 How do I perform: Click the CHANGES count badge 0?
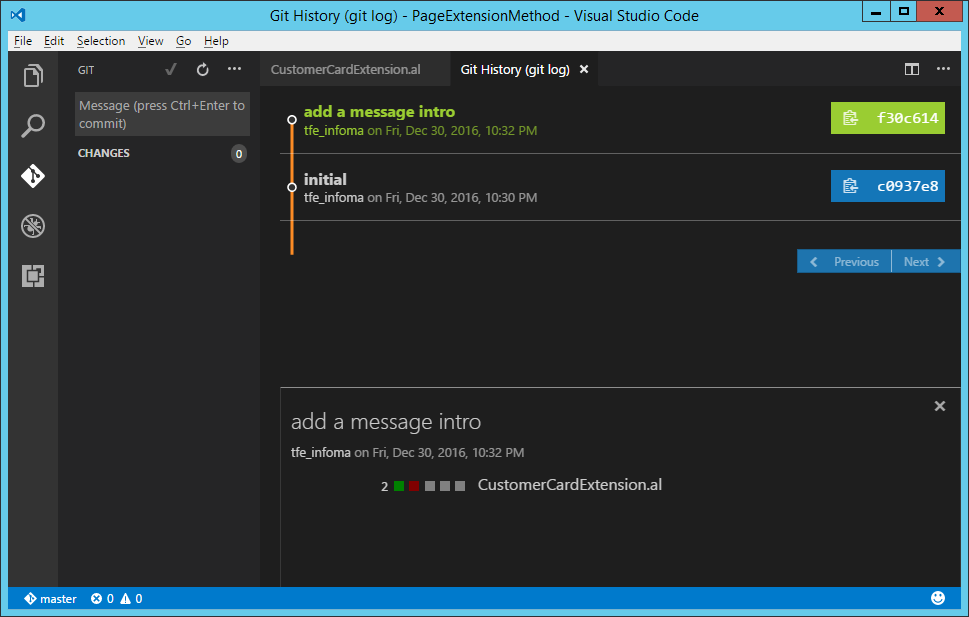(239, 154)
